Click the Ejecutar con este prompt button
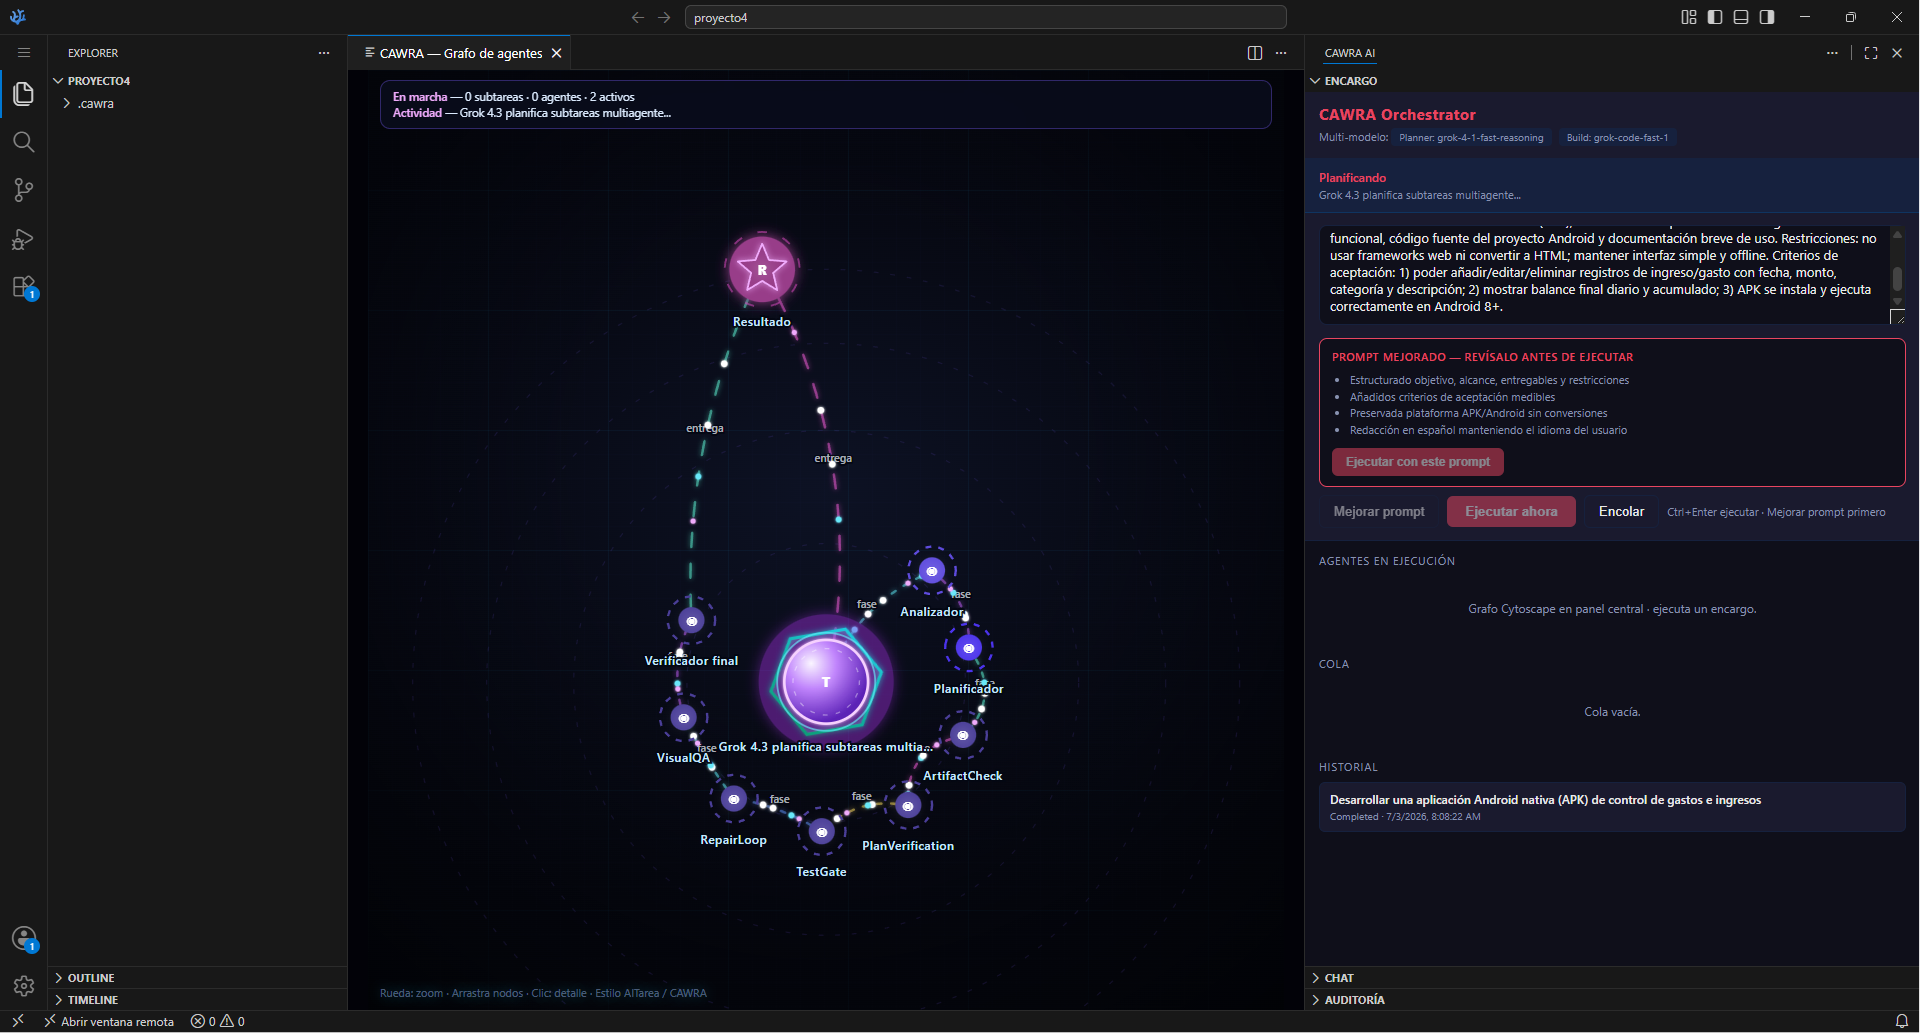The height and width of the screenshot is (1033, 1920). click(1417, 462)
